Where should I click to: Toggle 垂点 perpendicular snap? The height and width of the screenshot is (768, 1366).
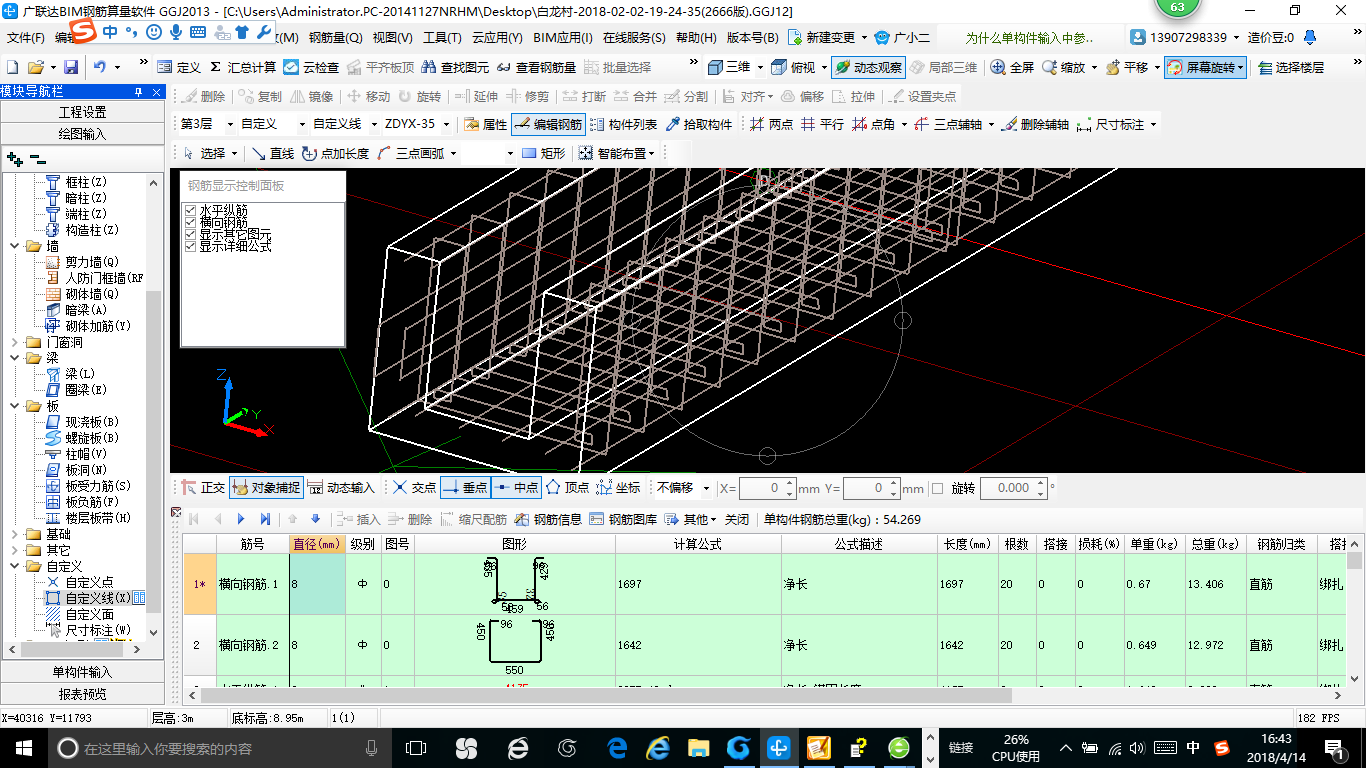464,488
